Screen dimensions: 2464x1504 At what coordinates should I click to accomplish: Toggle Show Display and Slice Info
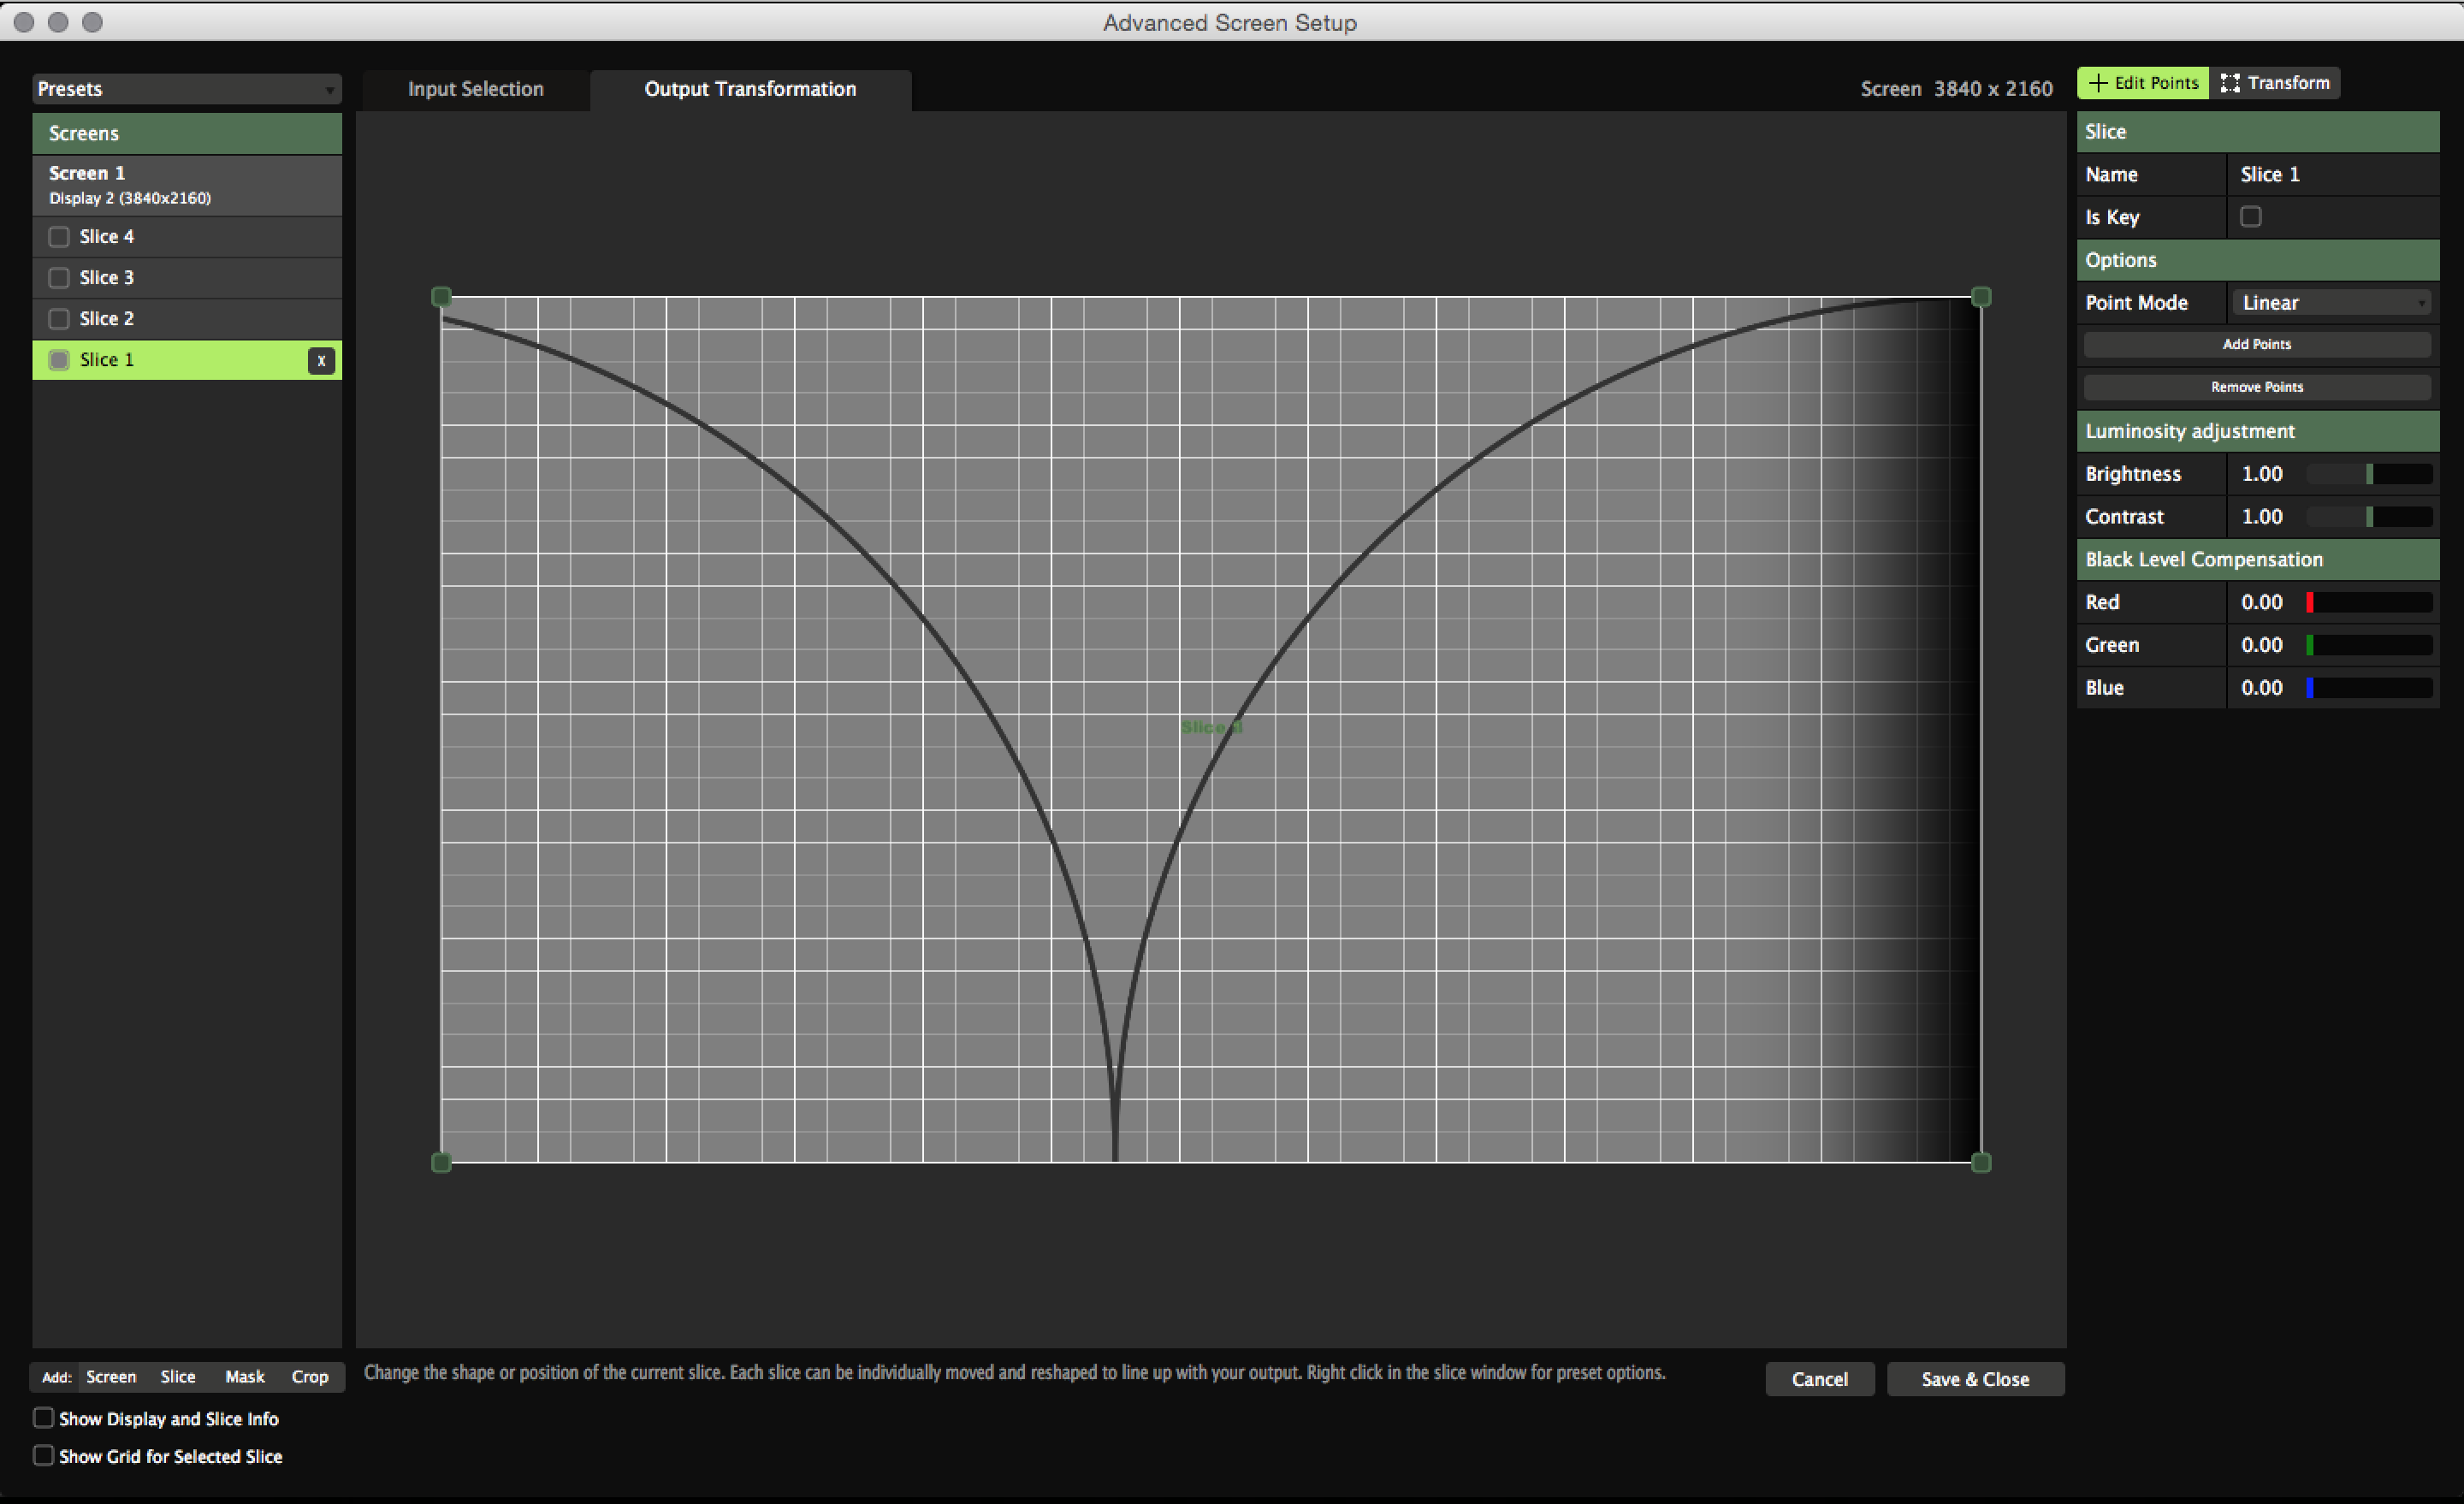click(44, 1418)
